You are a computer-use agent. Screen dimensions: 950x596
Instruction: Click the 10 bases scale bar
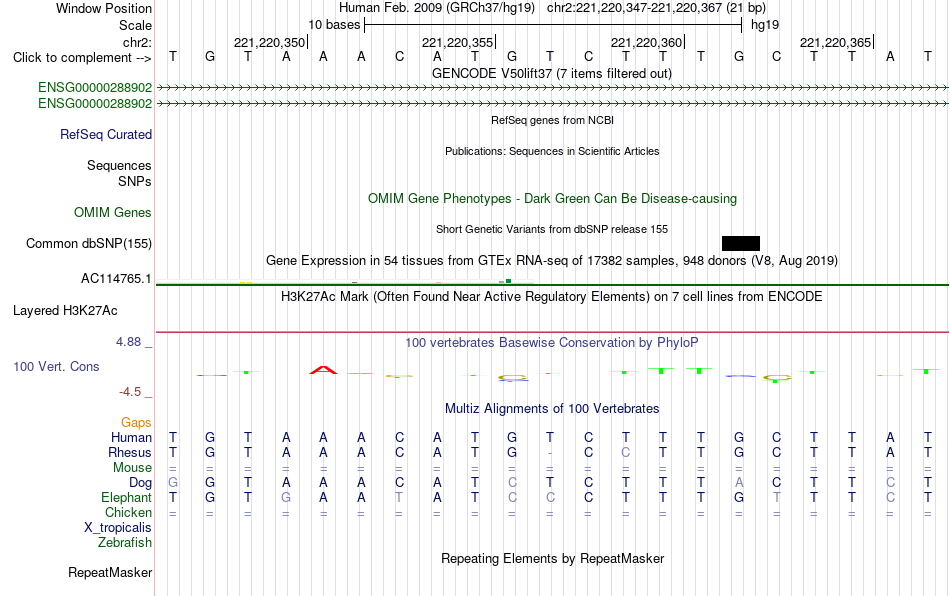[553, 25]
